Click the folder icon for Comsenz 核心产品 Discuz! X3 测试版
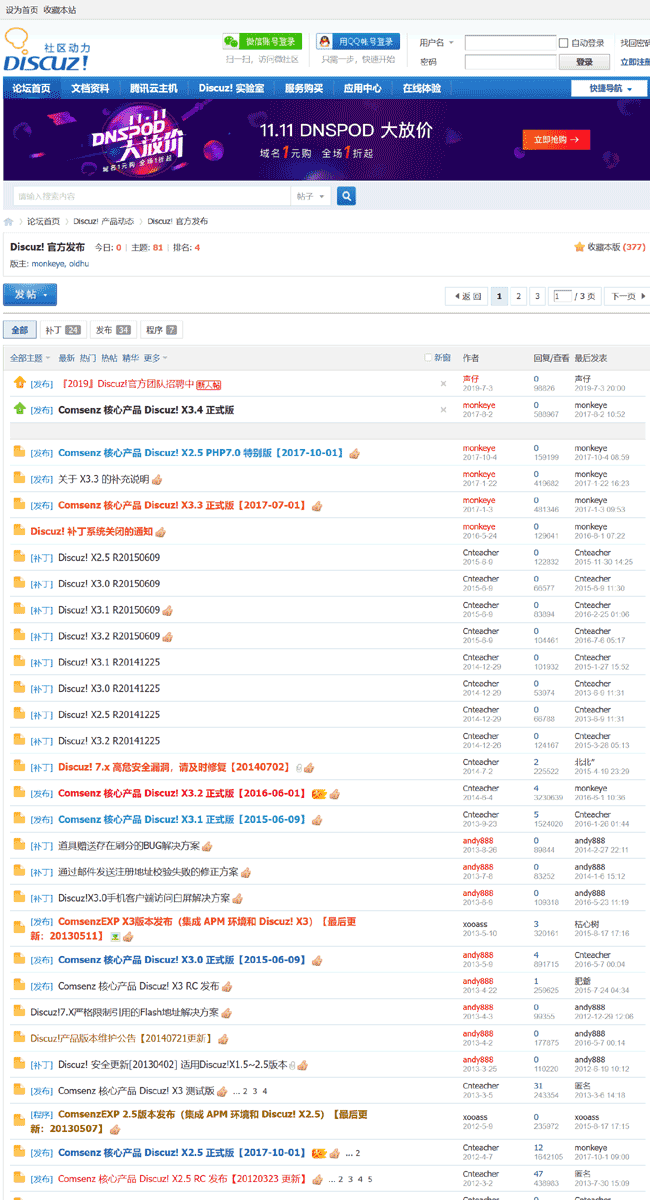Screen dimensions: 650x1200 [19, 1089]
